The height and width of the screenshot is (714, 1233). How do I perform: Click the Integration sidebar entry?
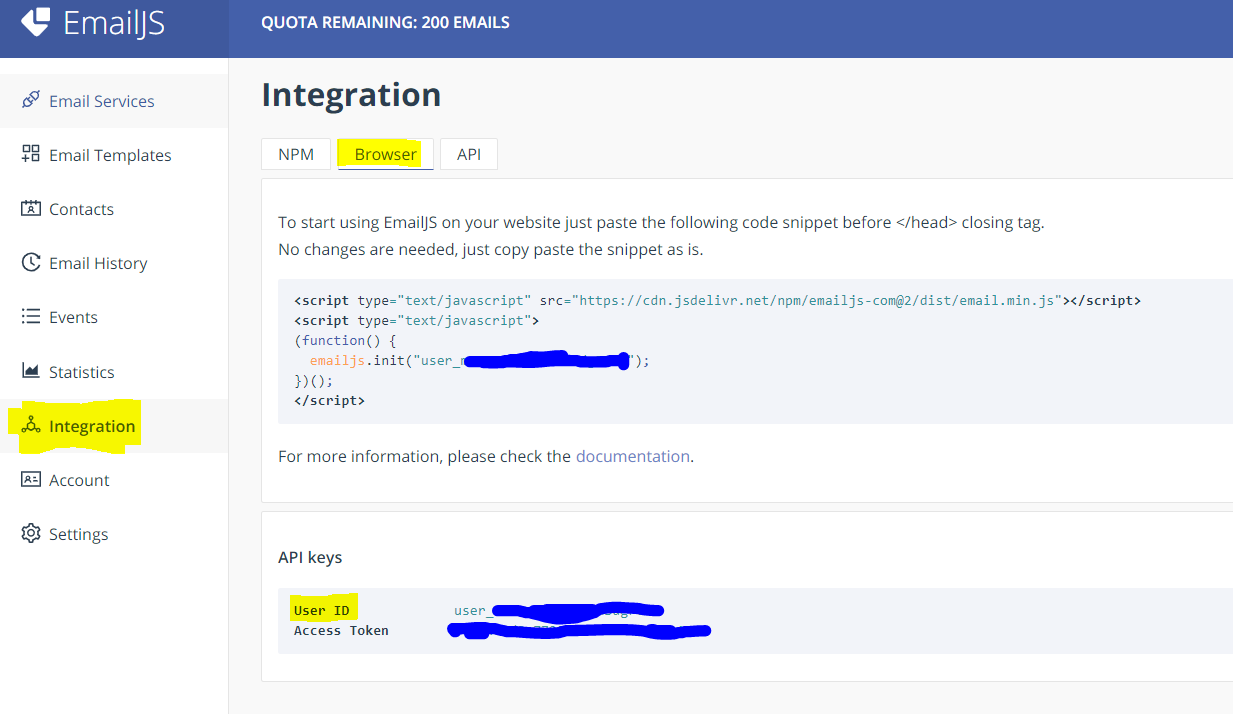[91, 426]
